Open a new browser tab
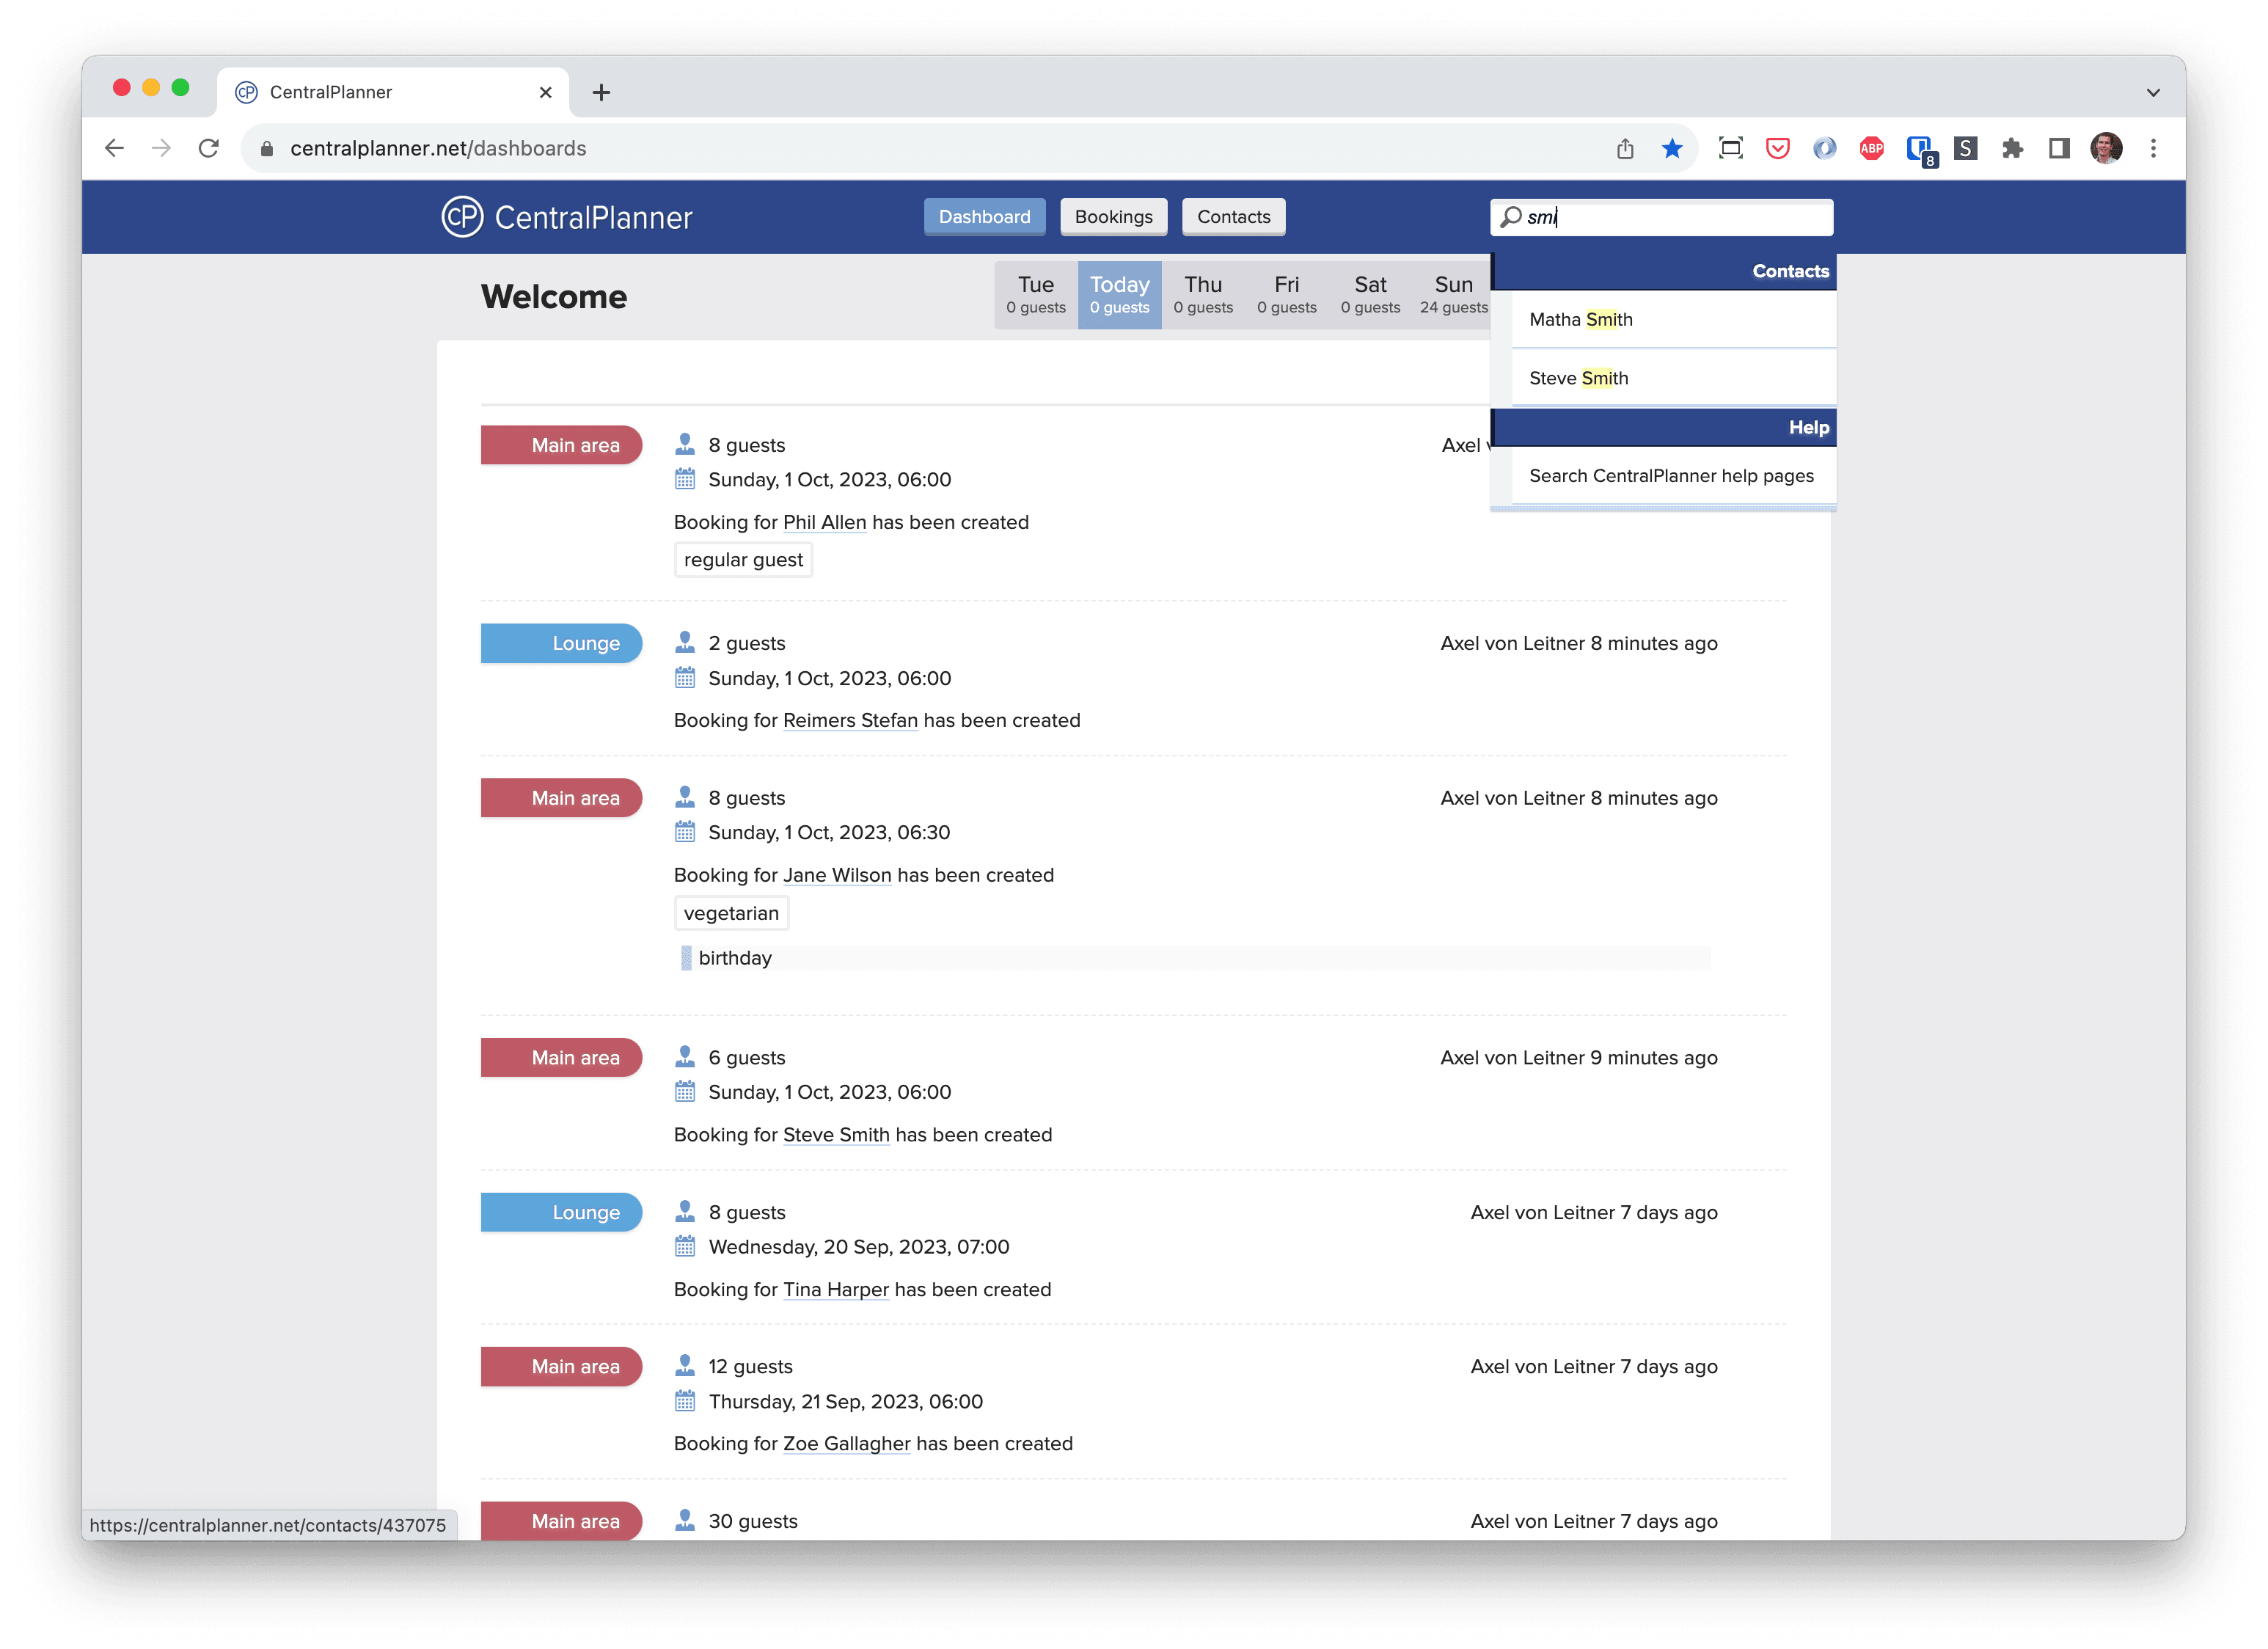 (601, 92)
